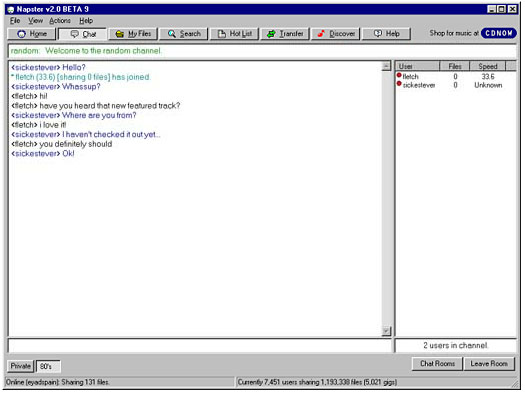Close the Napster window

[x=512, y=9]
